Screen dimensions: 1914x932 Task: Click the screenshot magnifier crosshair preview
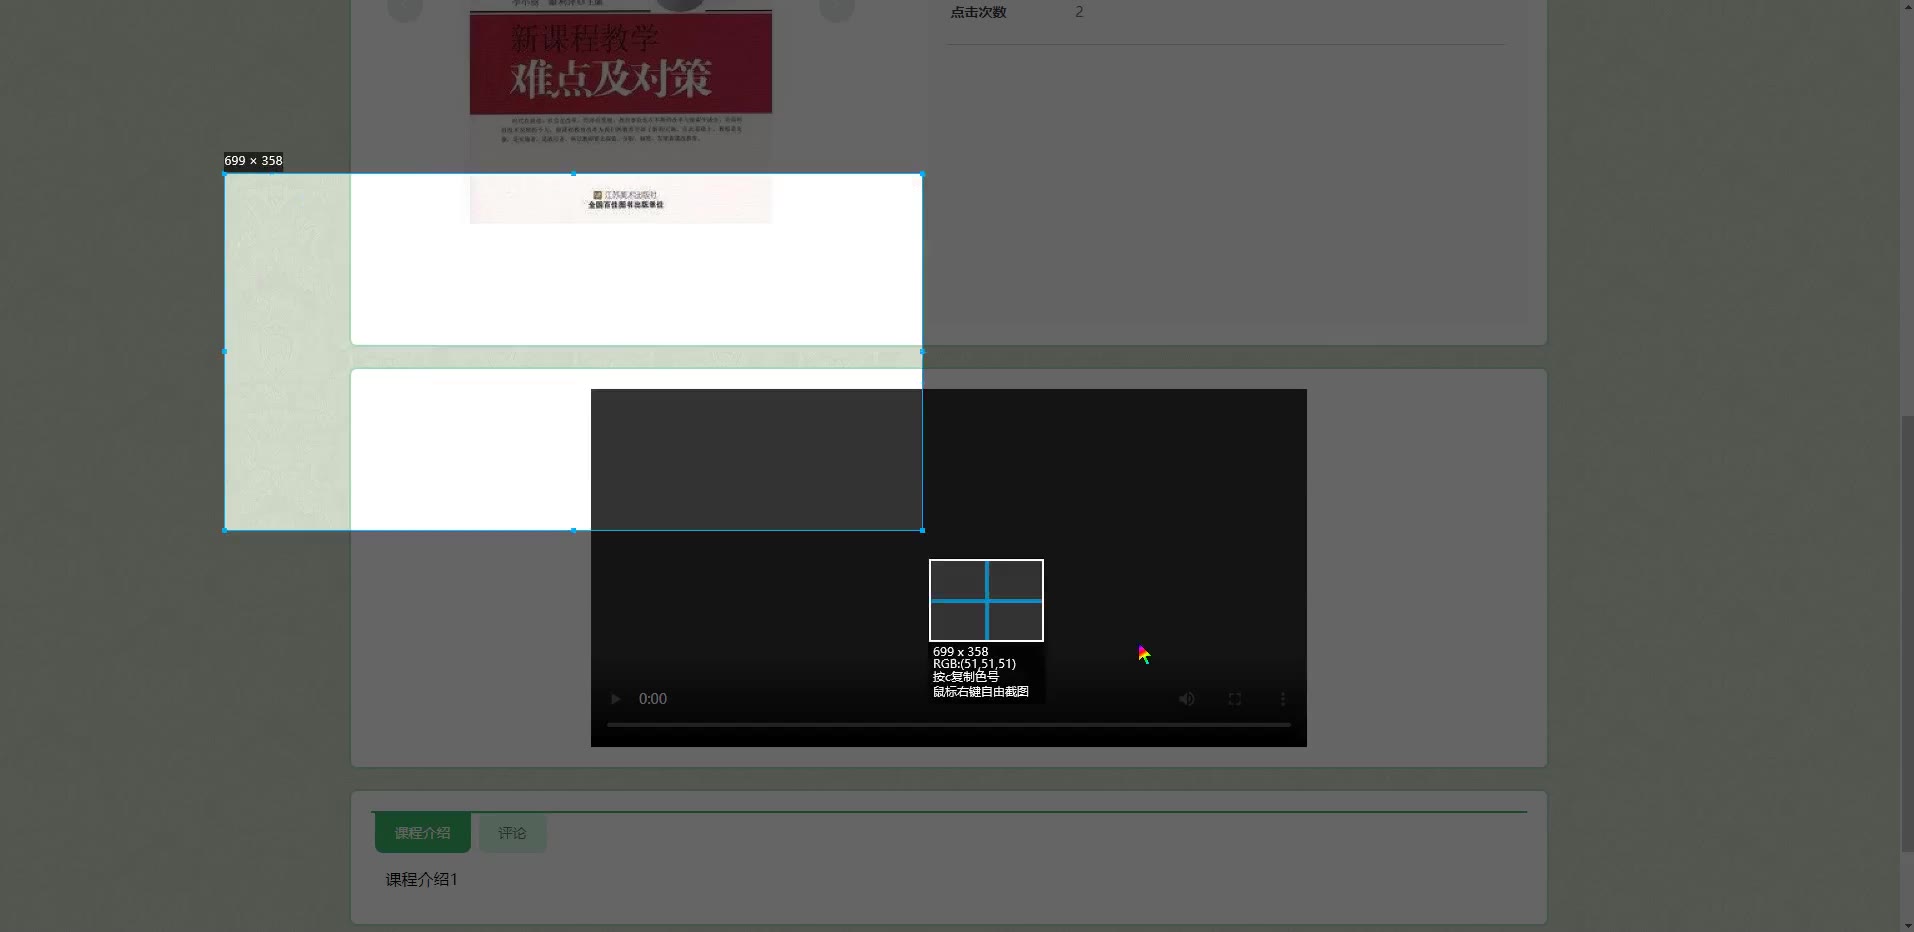(x=986, y=600)
